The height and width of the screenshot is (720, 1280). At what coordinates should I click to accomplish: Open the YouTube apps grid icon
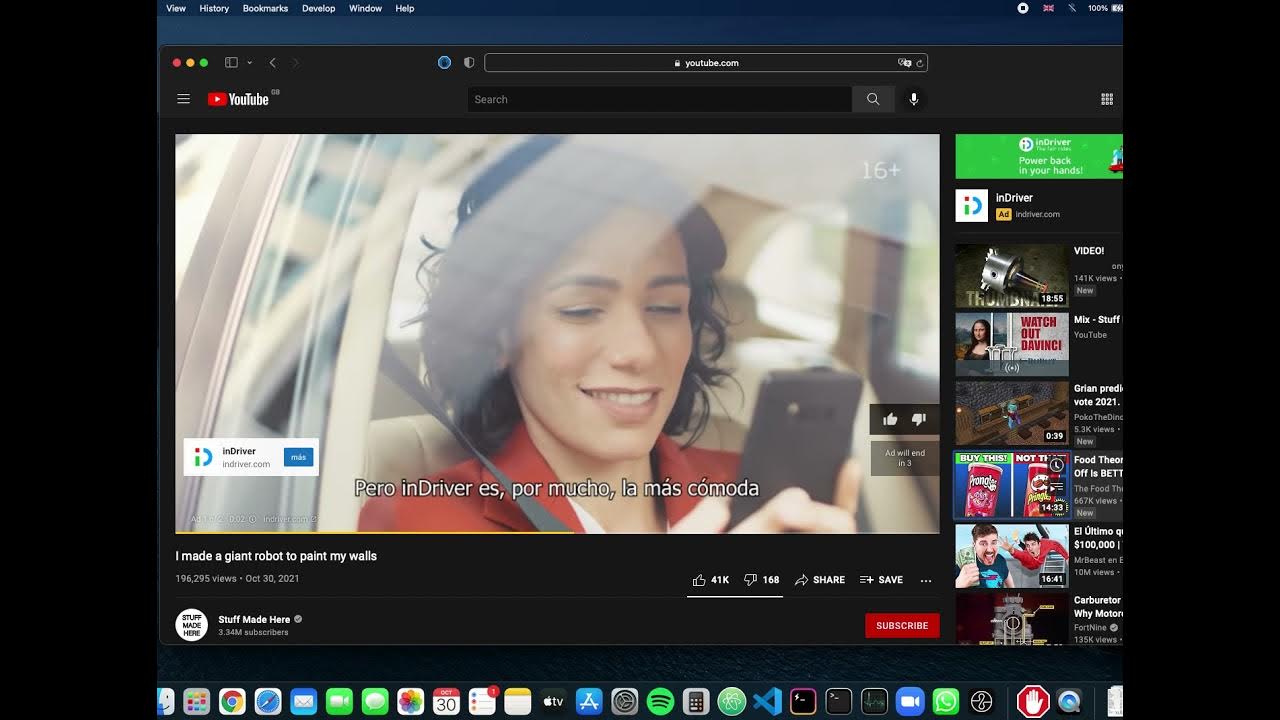point(1107,99)
